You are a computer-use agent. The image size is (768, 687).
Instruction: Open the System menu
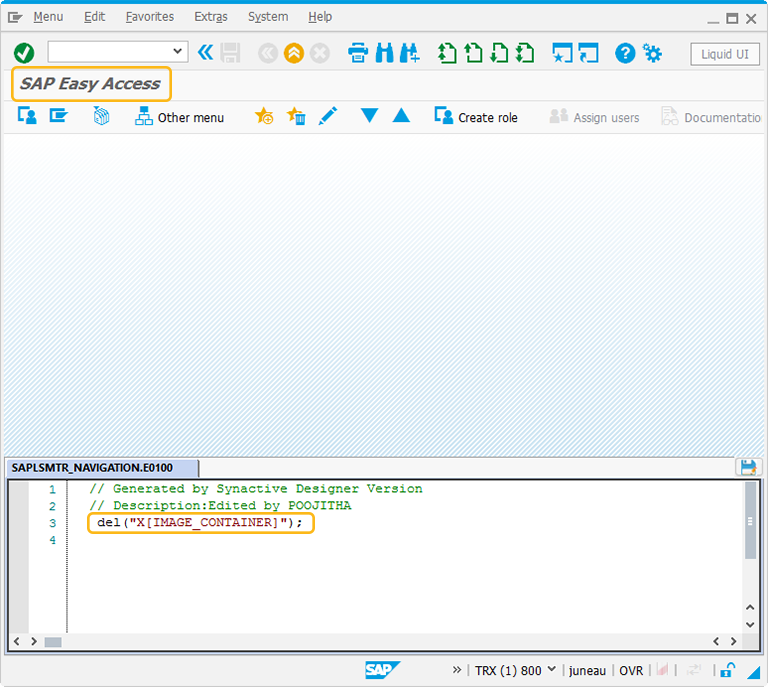pyautogui.click(x=268, y=17)
